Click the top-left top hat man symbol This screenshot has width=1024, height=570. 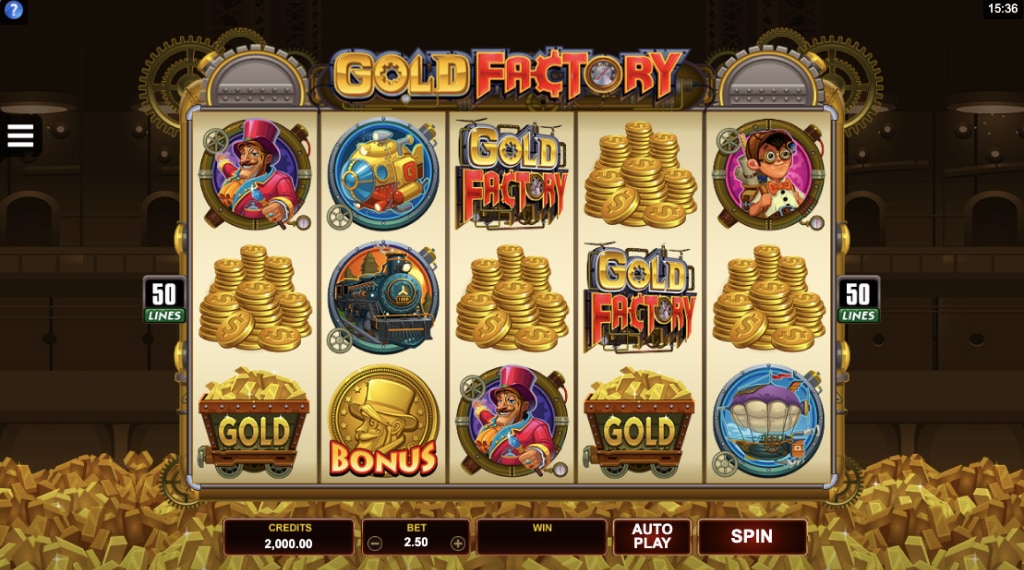click(255, 174)
